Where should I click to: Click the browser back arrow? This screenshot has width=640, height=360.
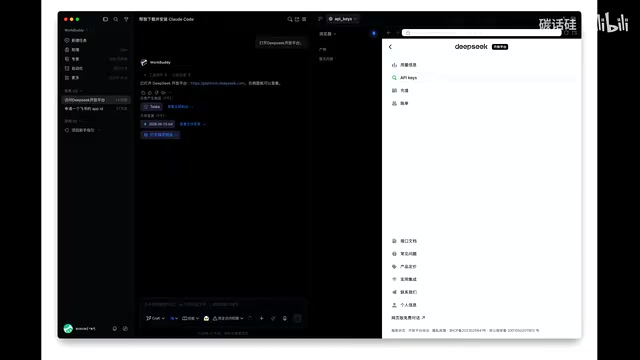pos(389,33)
